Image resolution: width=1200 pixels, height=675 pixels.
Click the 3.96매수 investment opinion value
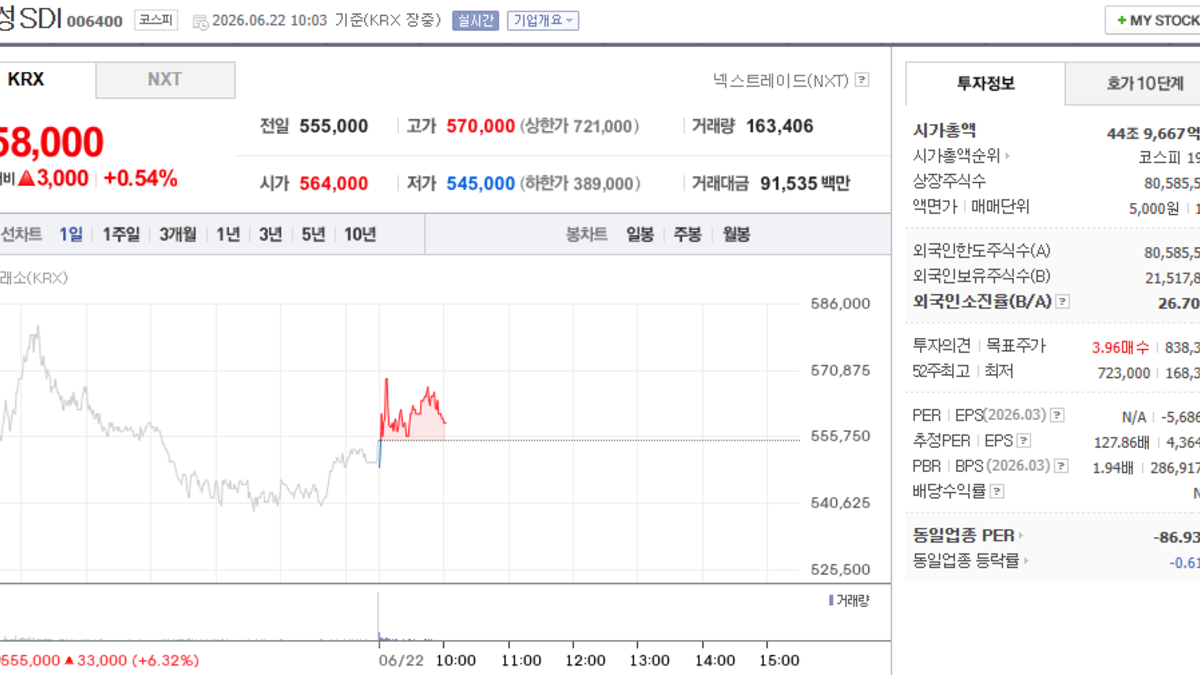click(1120, 347)
